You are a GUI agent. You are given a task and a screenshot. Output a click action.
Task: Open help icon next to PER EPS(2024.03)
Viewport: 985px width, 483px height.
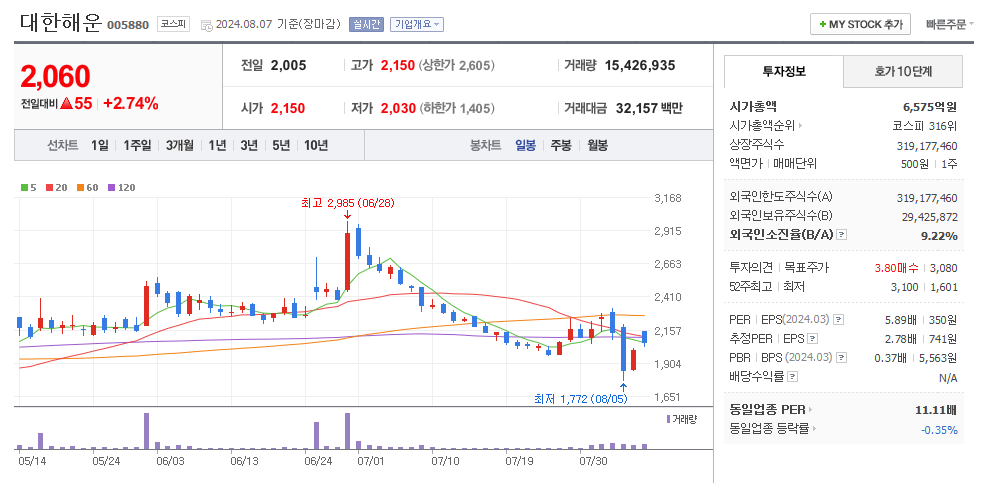[840, 320]
